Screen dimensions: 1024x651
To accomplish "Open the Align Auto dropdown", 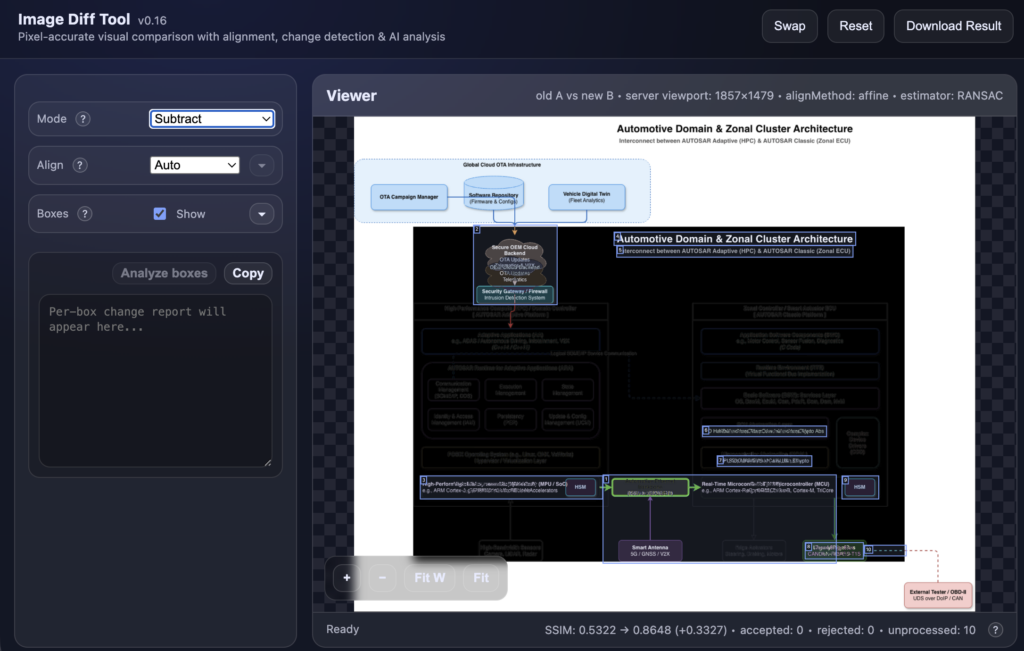I will point(195,165).
